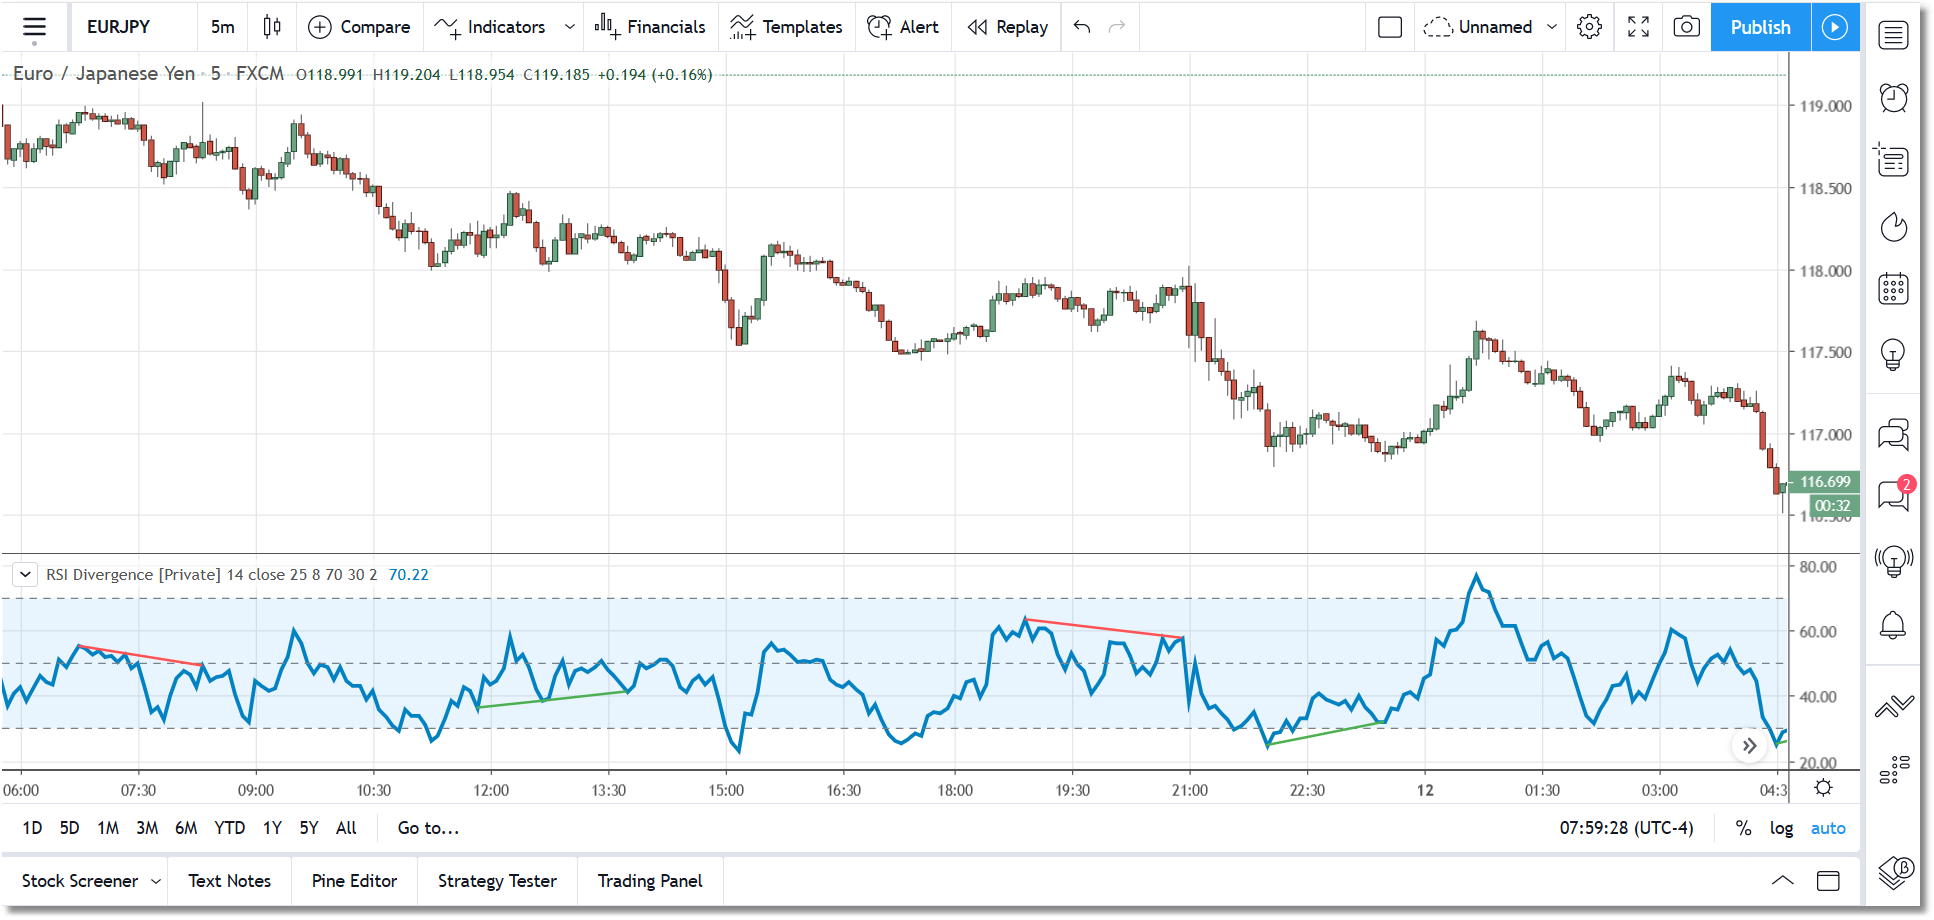The height and width of the screenshot is (920, 1934).
Task: Open the hamburger main menu
Action: pyautogui.click(x=34, y=27)
